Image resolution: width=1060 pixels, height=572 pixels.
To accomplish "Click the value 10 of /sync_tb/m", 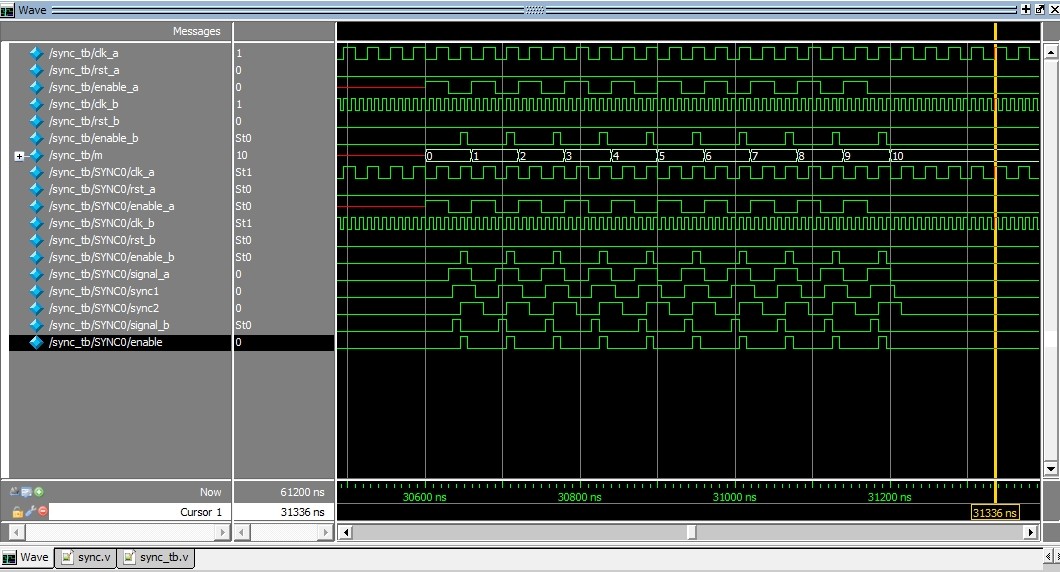I will 241,155.
